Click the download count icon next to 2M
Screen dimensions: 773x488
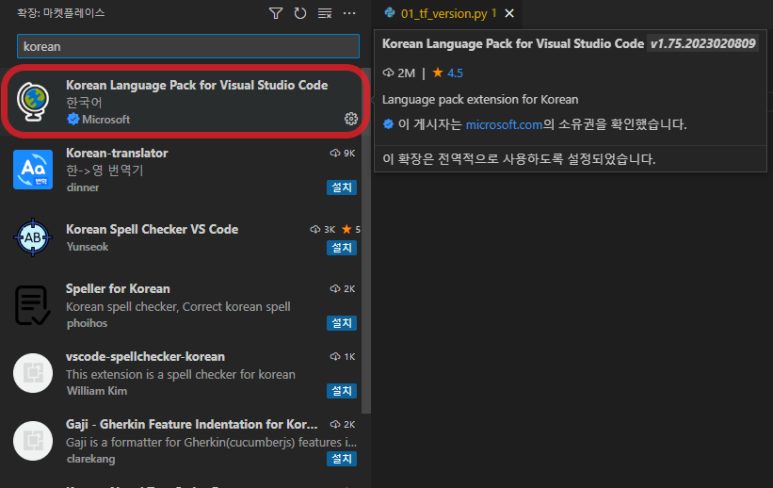click(388, 73)
